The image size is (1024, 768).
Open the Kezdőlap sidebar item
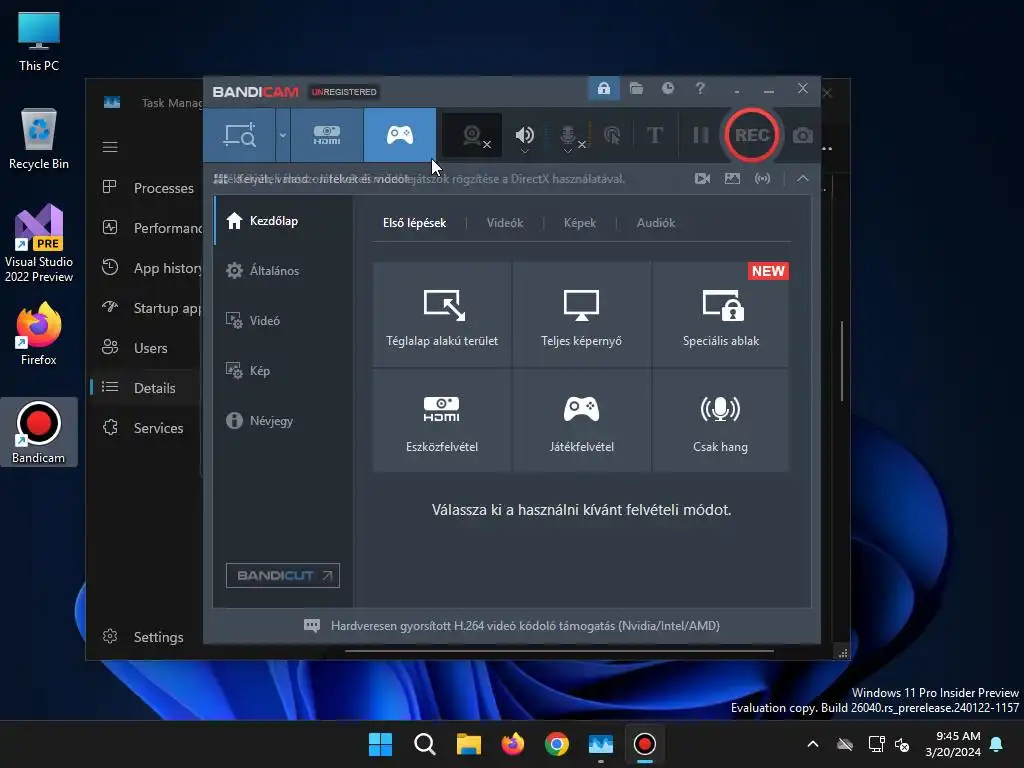[283, 221]
